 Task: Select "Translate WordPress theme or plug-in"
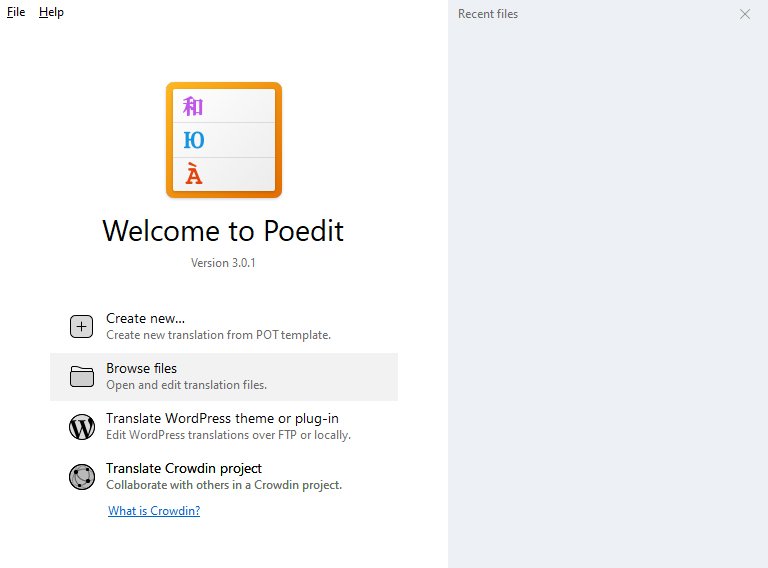229,419
